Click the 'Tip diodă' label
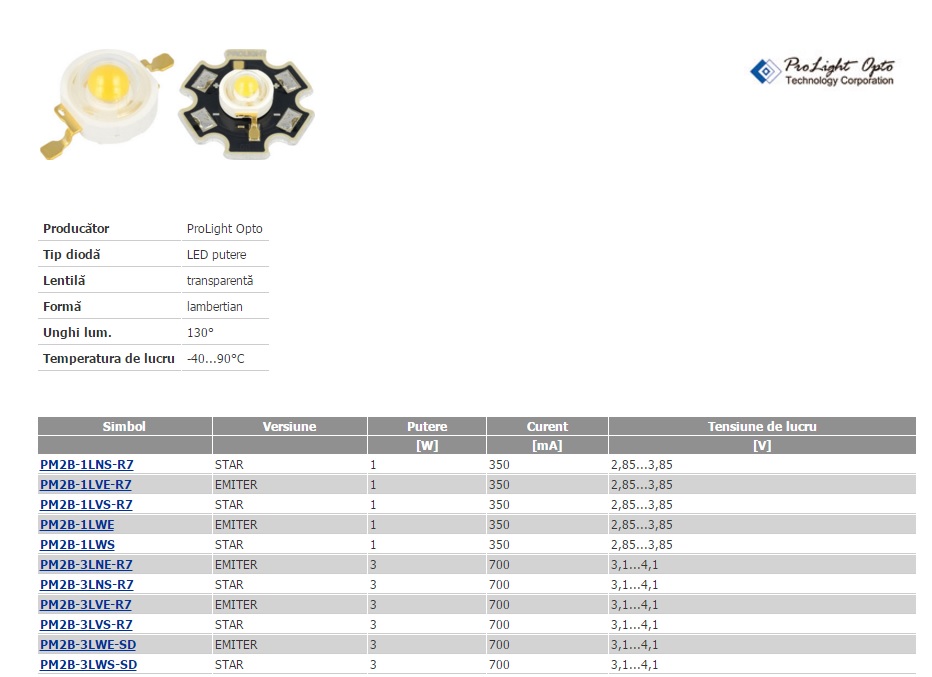 71,255
